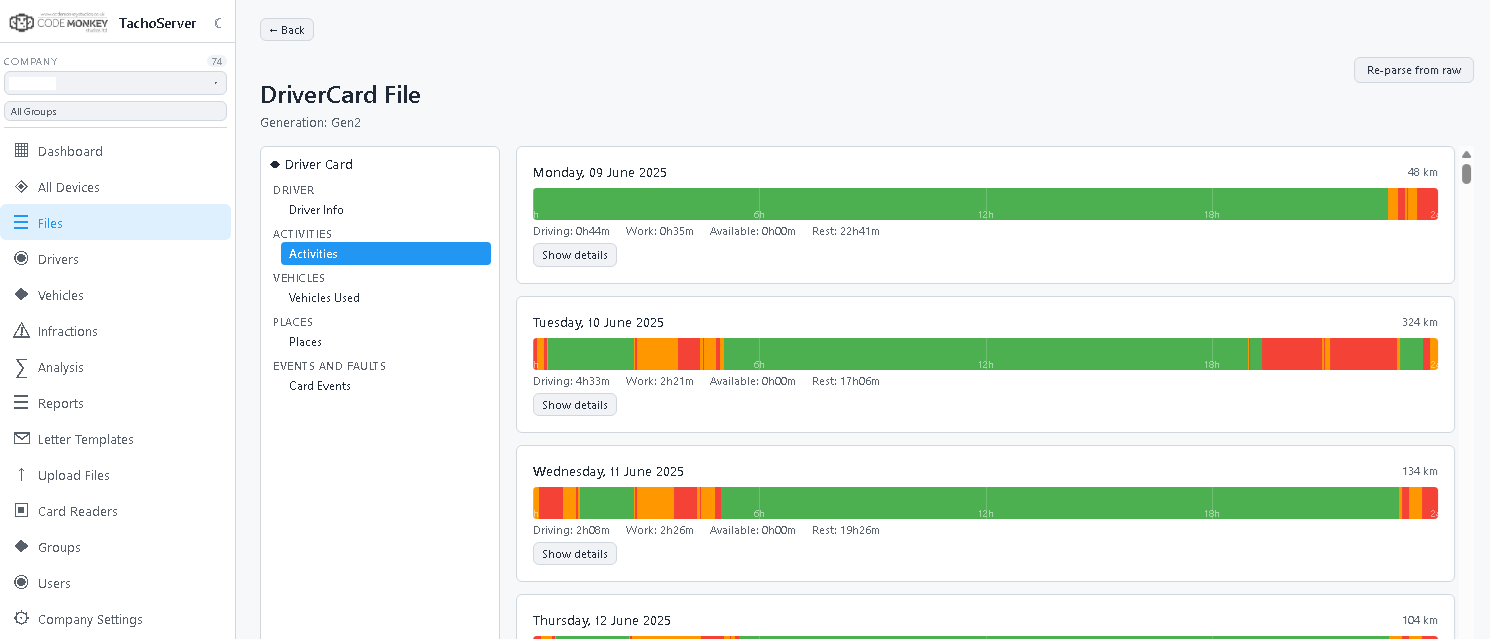Open Letter Templates envelope icon
Screen dimensions: 1490x640
[21, 439]
